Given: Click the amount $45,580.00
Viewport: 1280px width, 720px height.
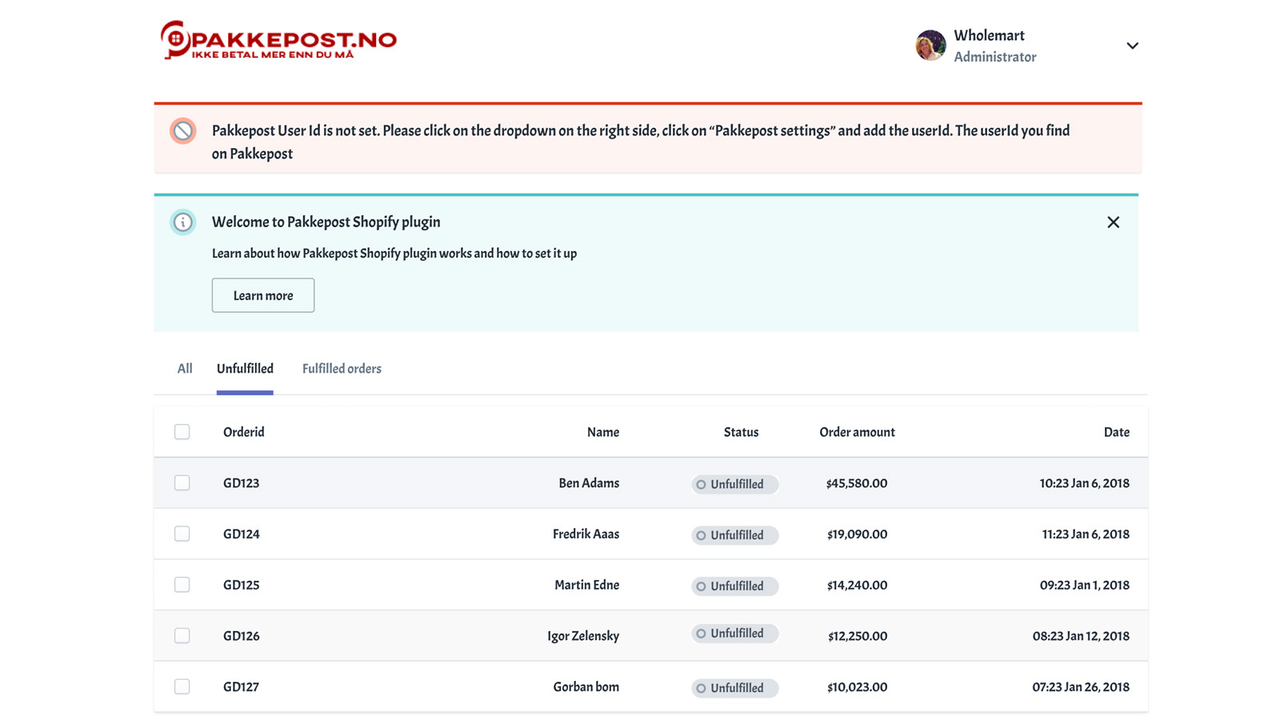Looking at the screenshot, I should coord(857,483).
